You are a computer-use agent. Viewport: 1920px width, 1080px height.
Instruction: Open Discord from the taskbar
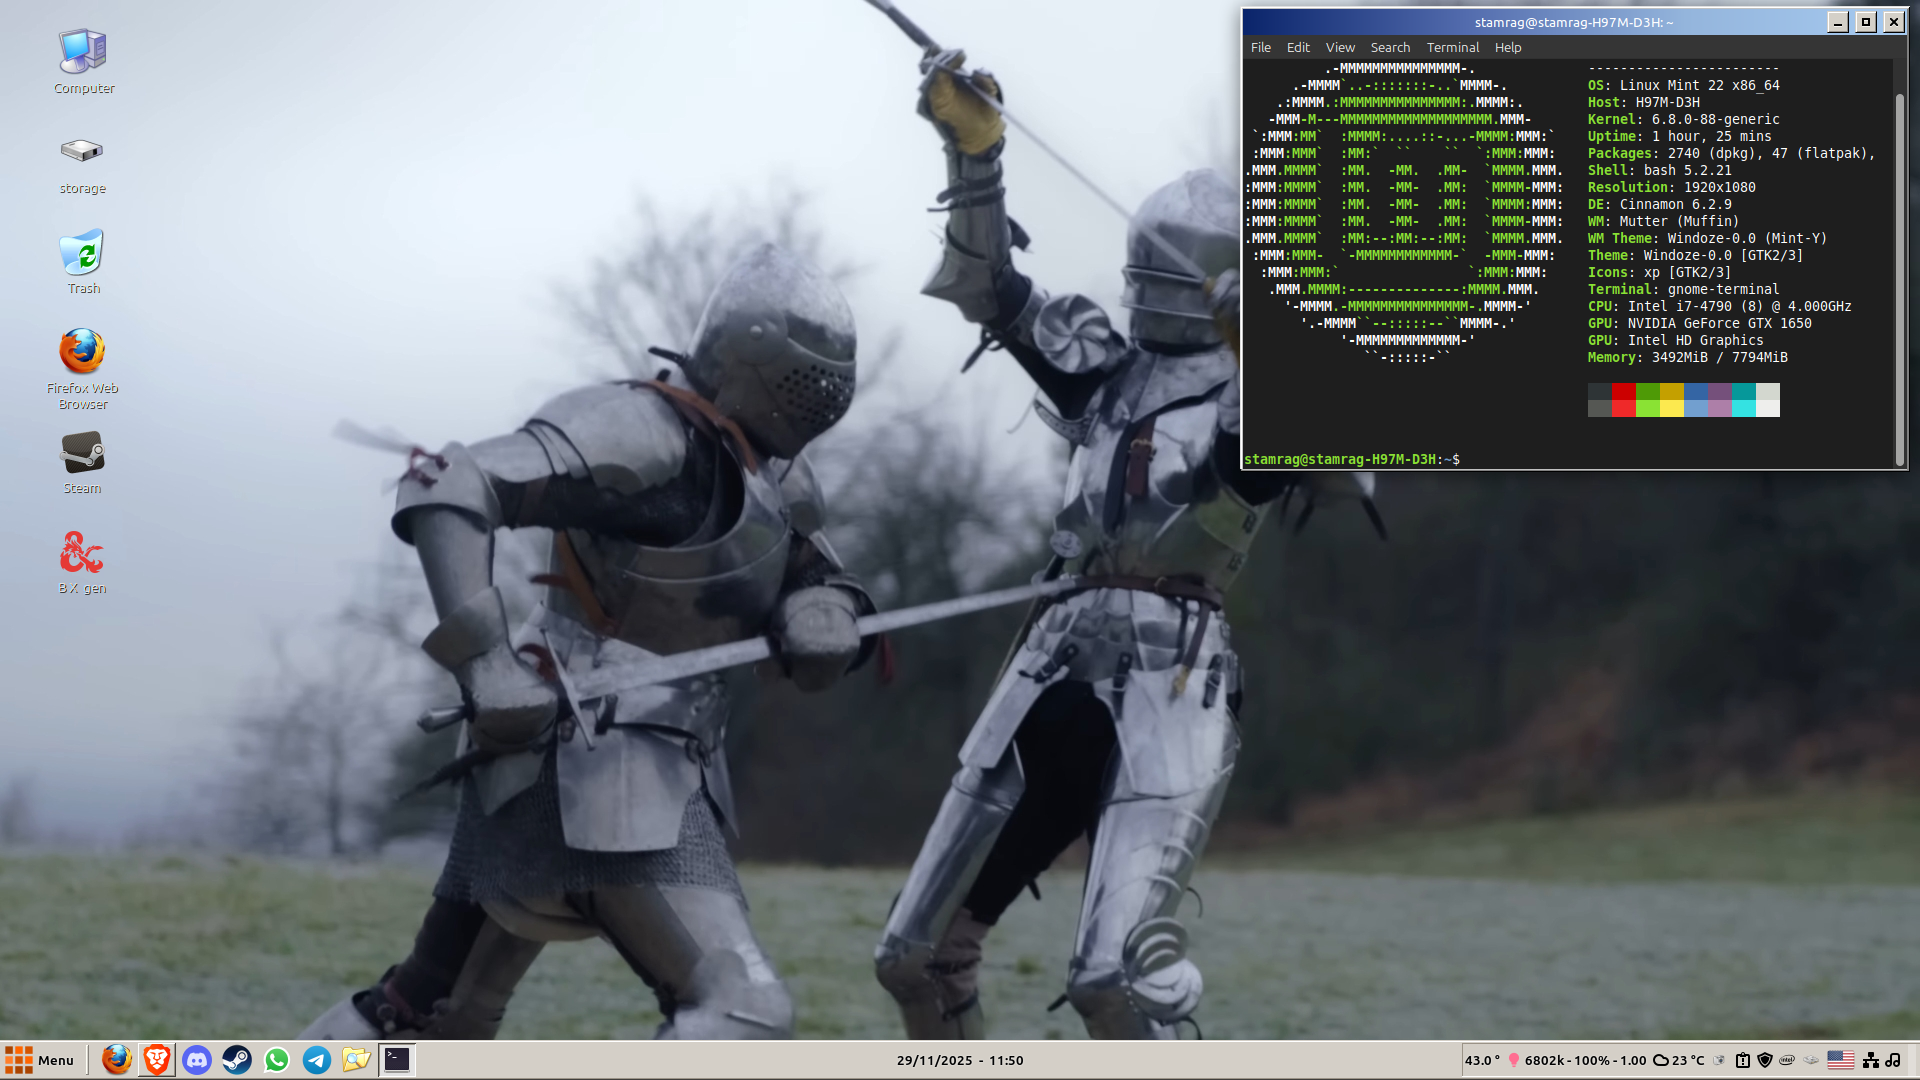coord(197,1060)
